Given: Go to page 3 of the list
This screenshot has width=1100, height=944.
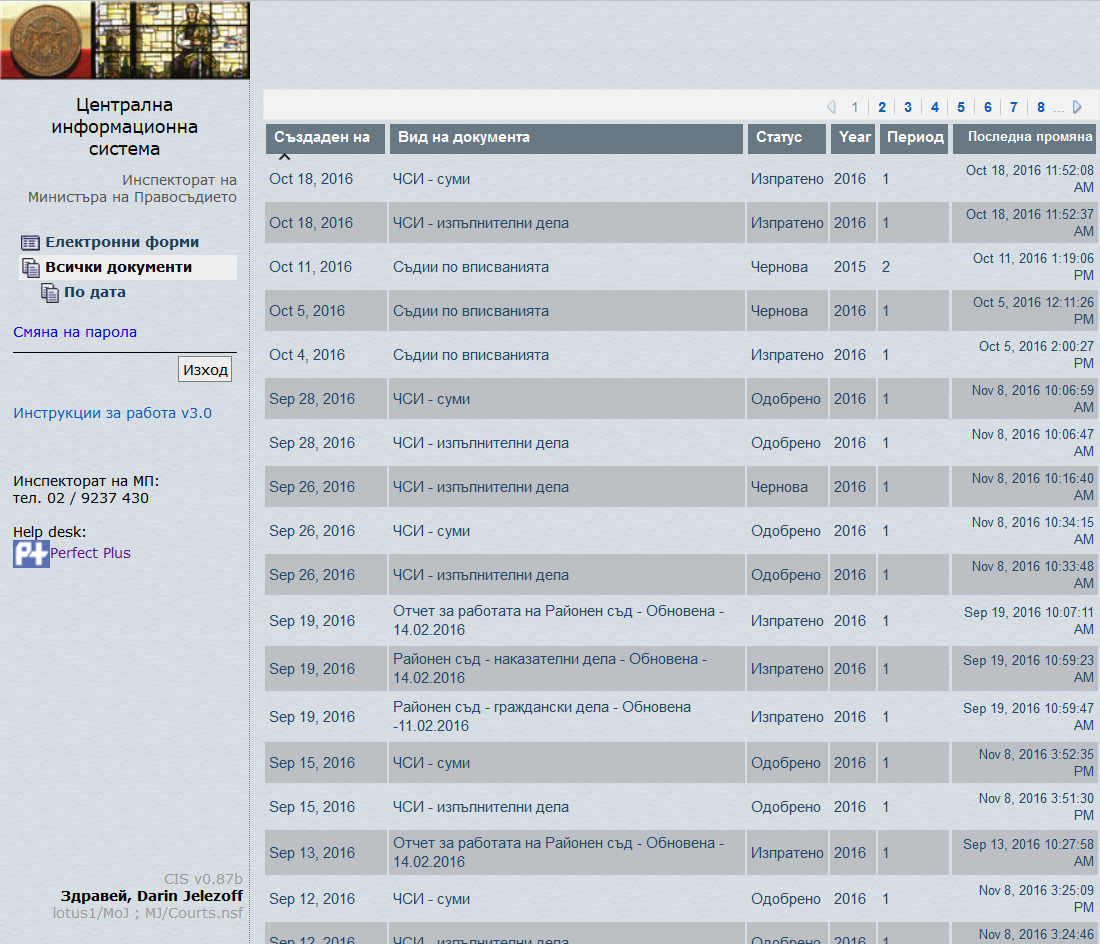Looking at the screenshot, I should (x=908, y=107).
